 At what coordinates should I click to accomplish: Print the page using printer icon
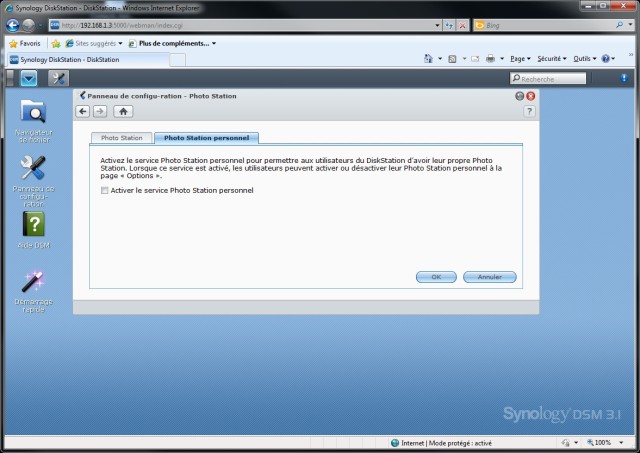(491, 59)
